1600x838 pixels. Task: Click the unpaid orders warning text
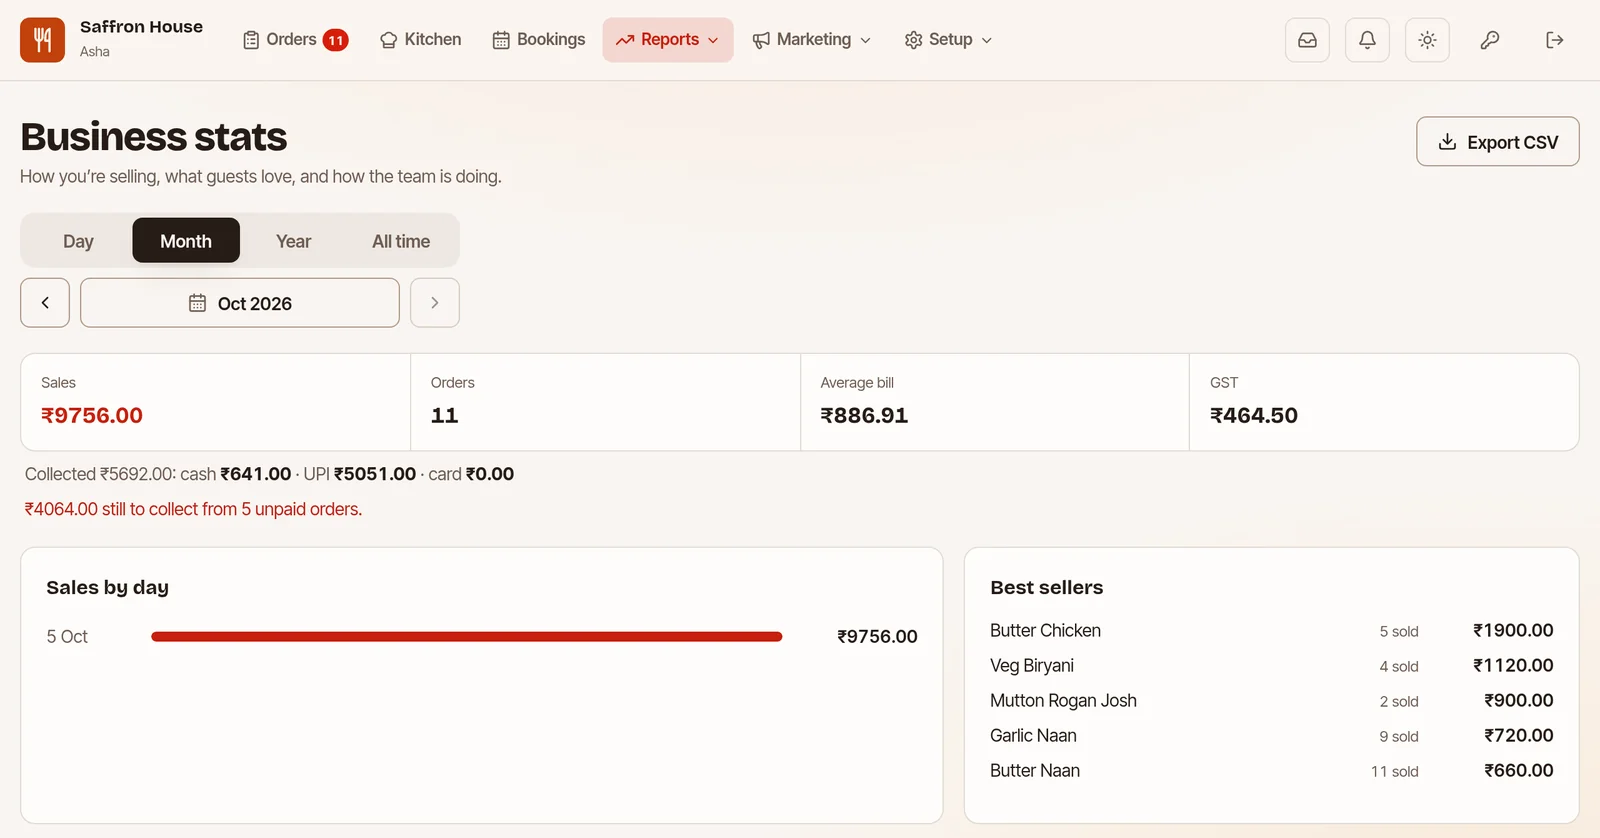[193, 509]
